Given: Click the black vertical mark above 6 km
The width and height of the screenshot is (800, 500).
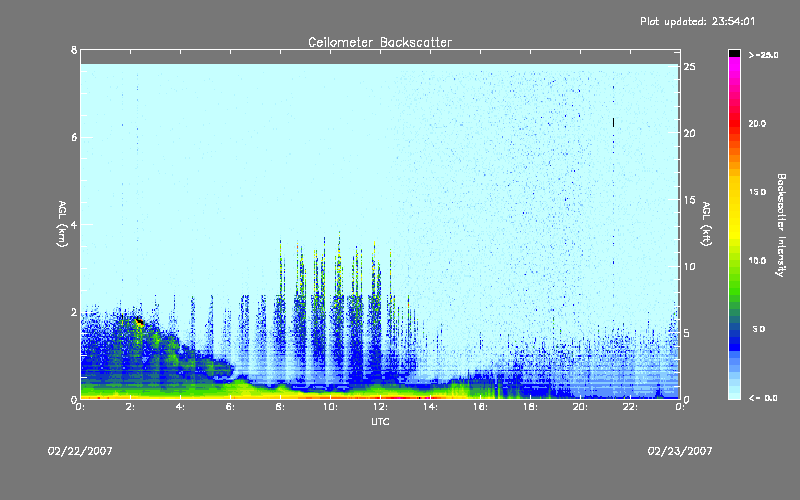Looking at the screenshot, I should coord(613,122).
